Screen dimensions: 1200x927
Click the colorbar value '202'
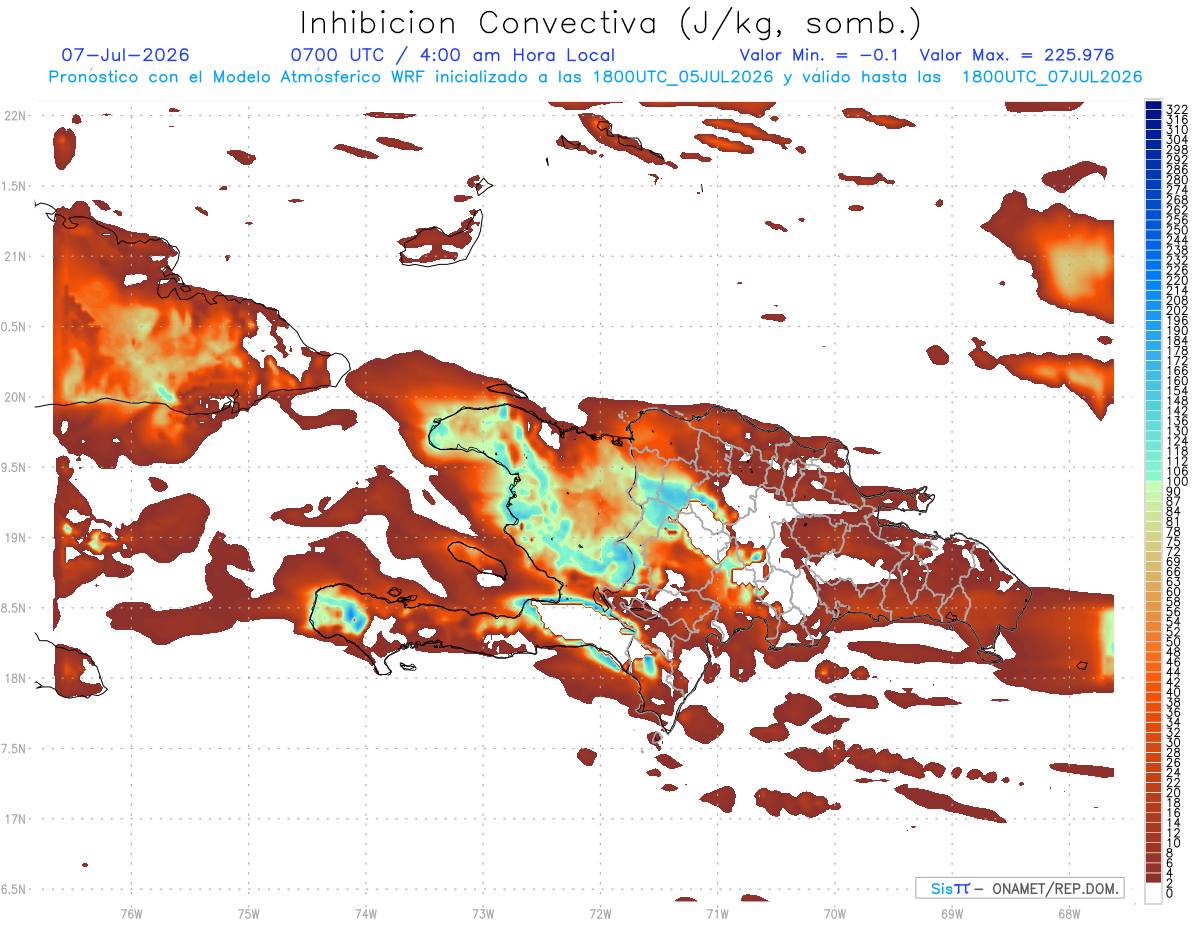click(1177, 311)
